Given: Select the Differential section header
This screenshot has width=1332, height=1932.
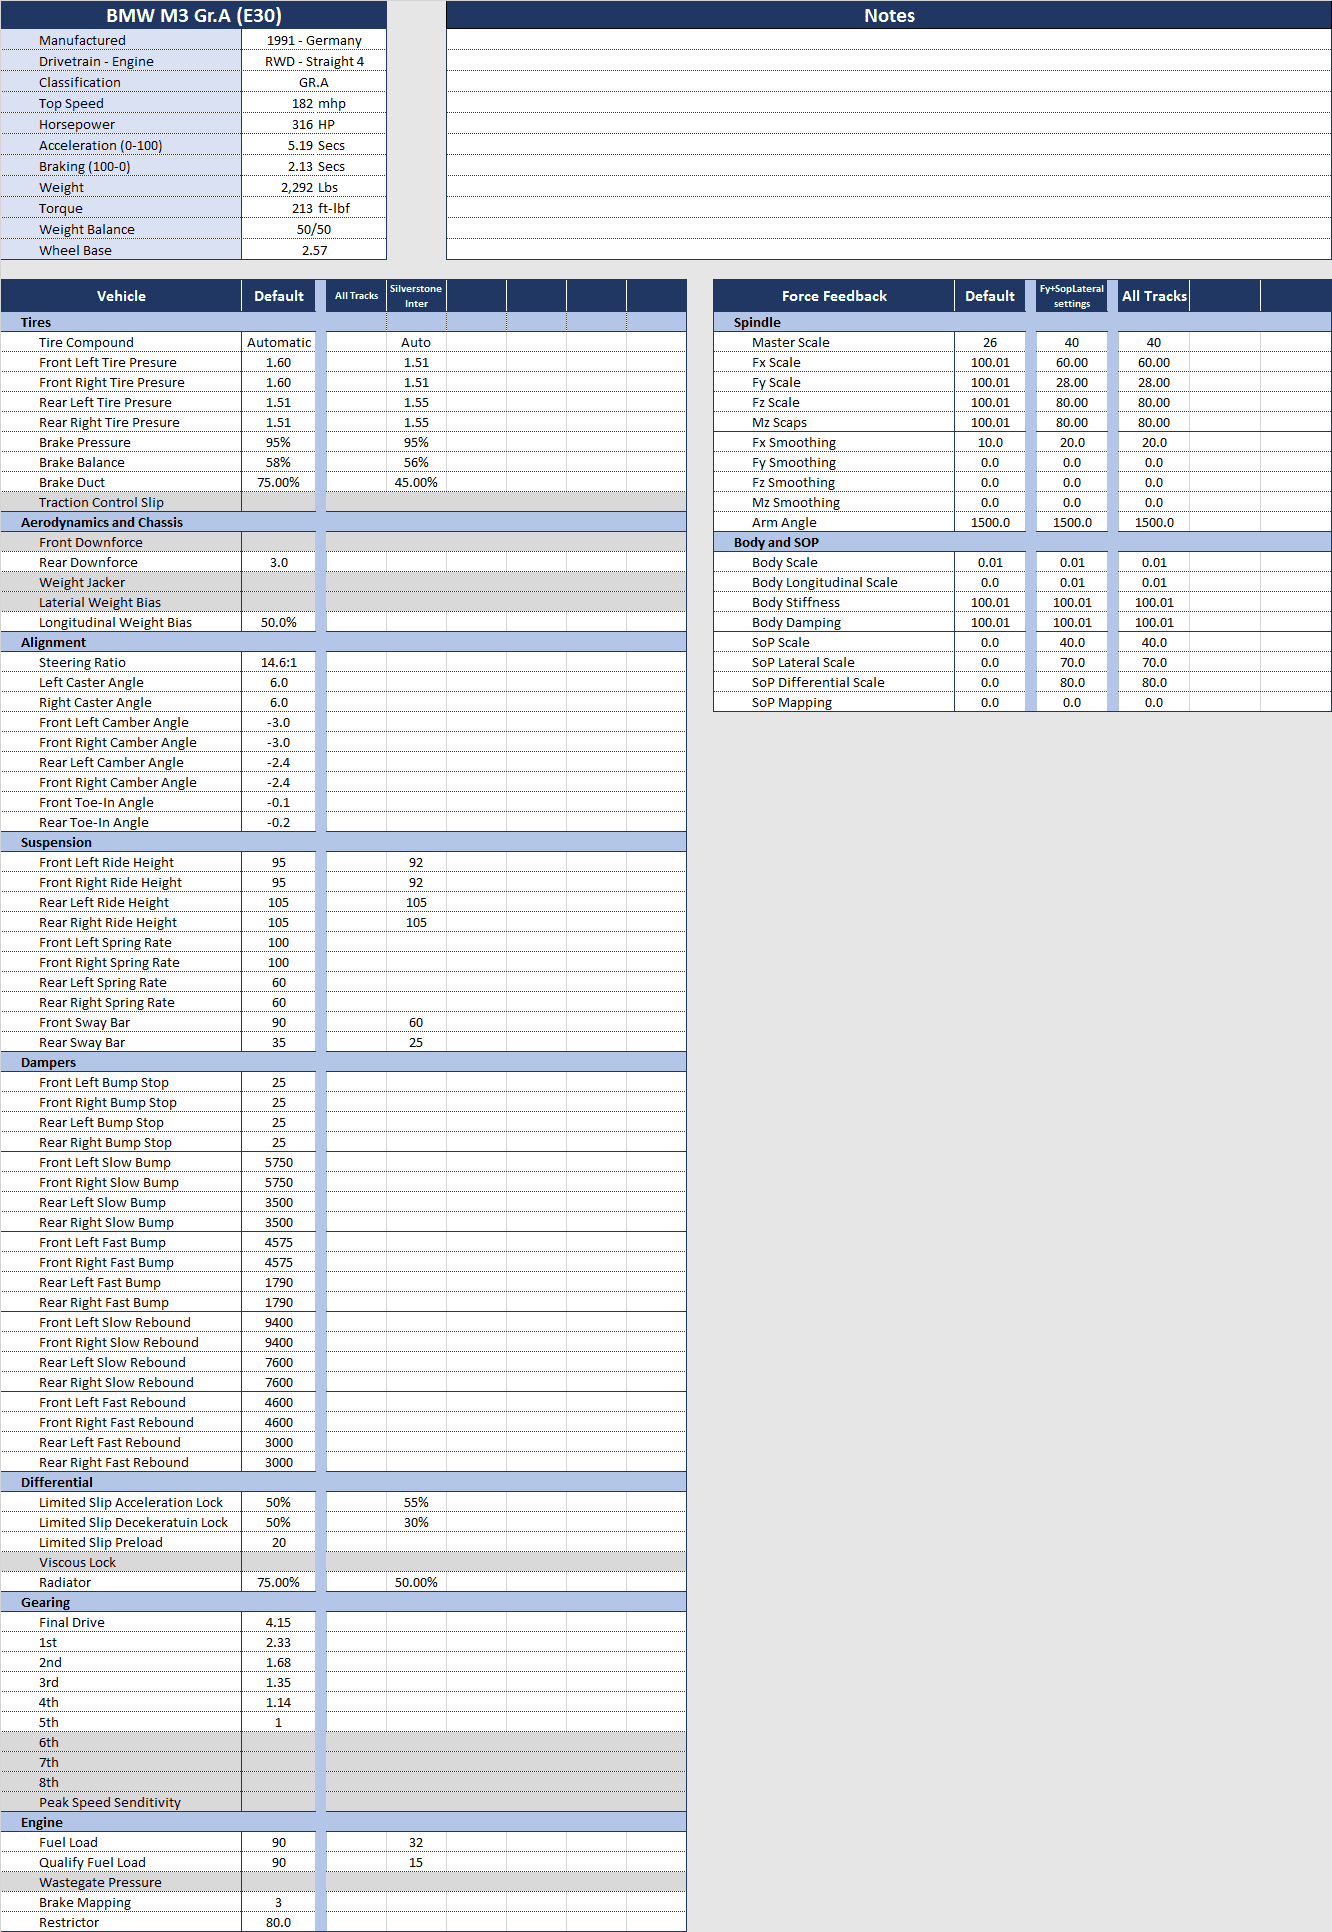Looking at the screenshot, I should (x=343, y=1482).
